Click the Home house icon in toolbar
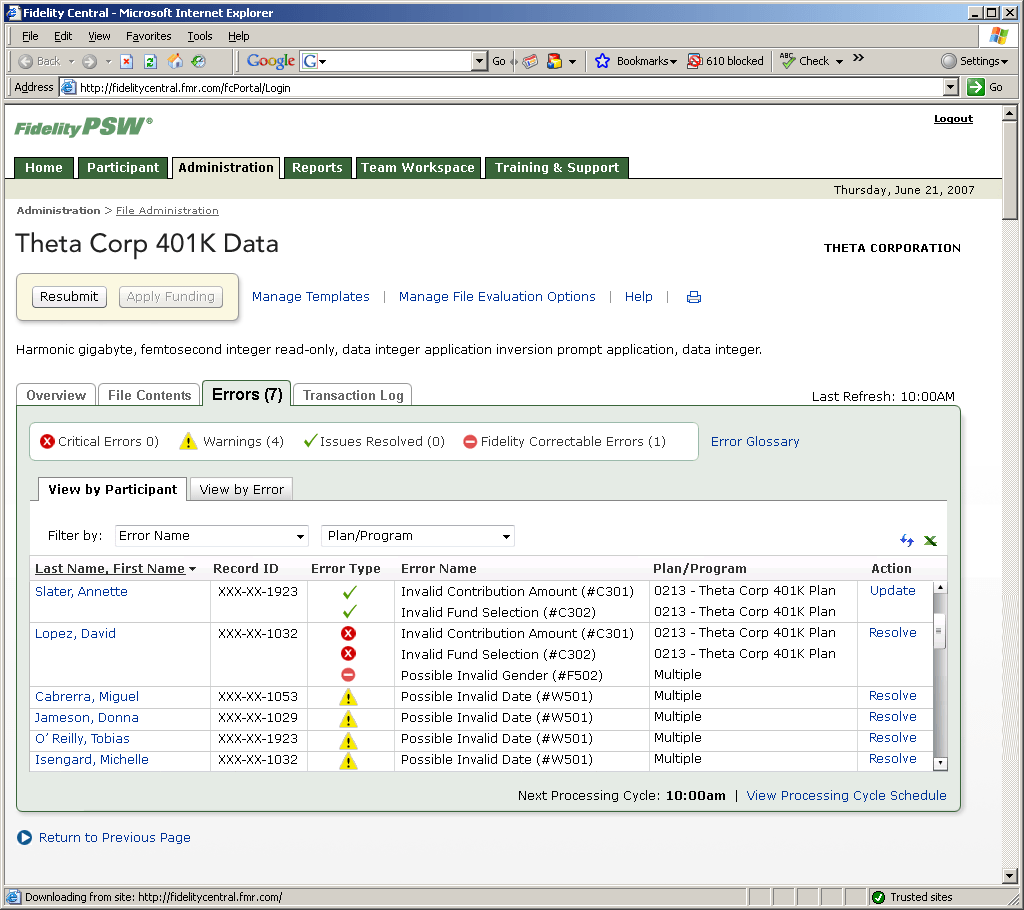This screenshot has width=1024, height=910. [x=175, y=61]
